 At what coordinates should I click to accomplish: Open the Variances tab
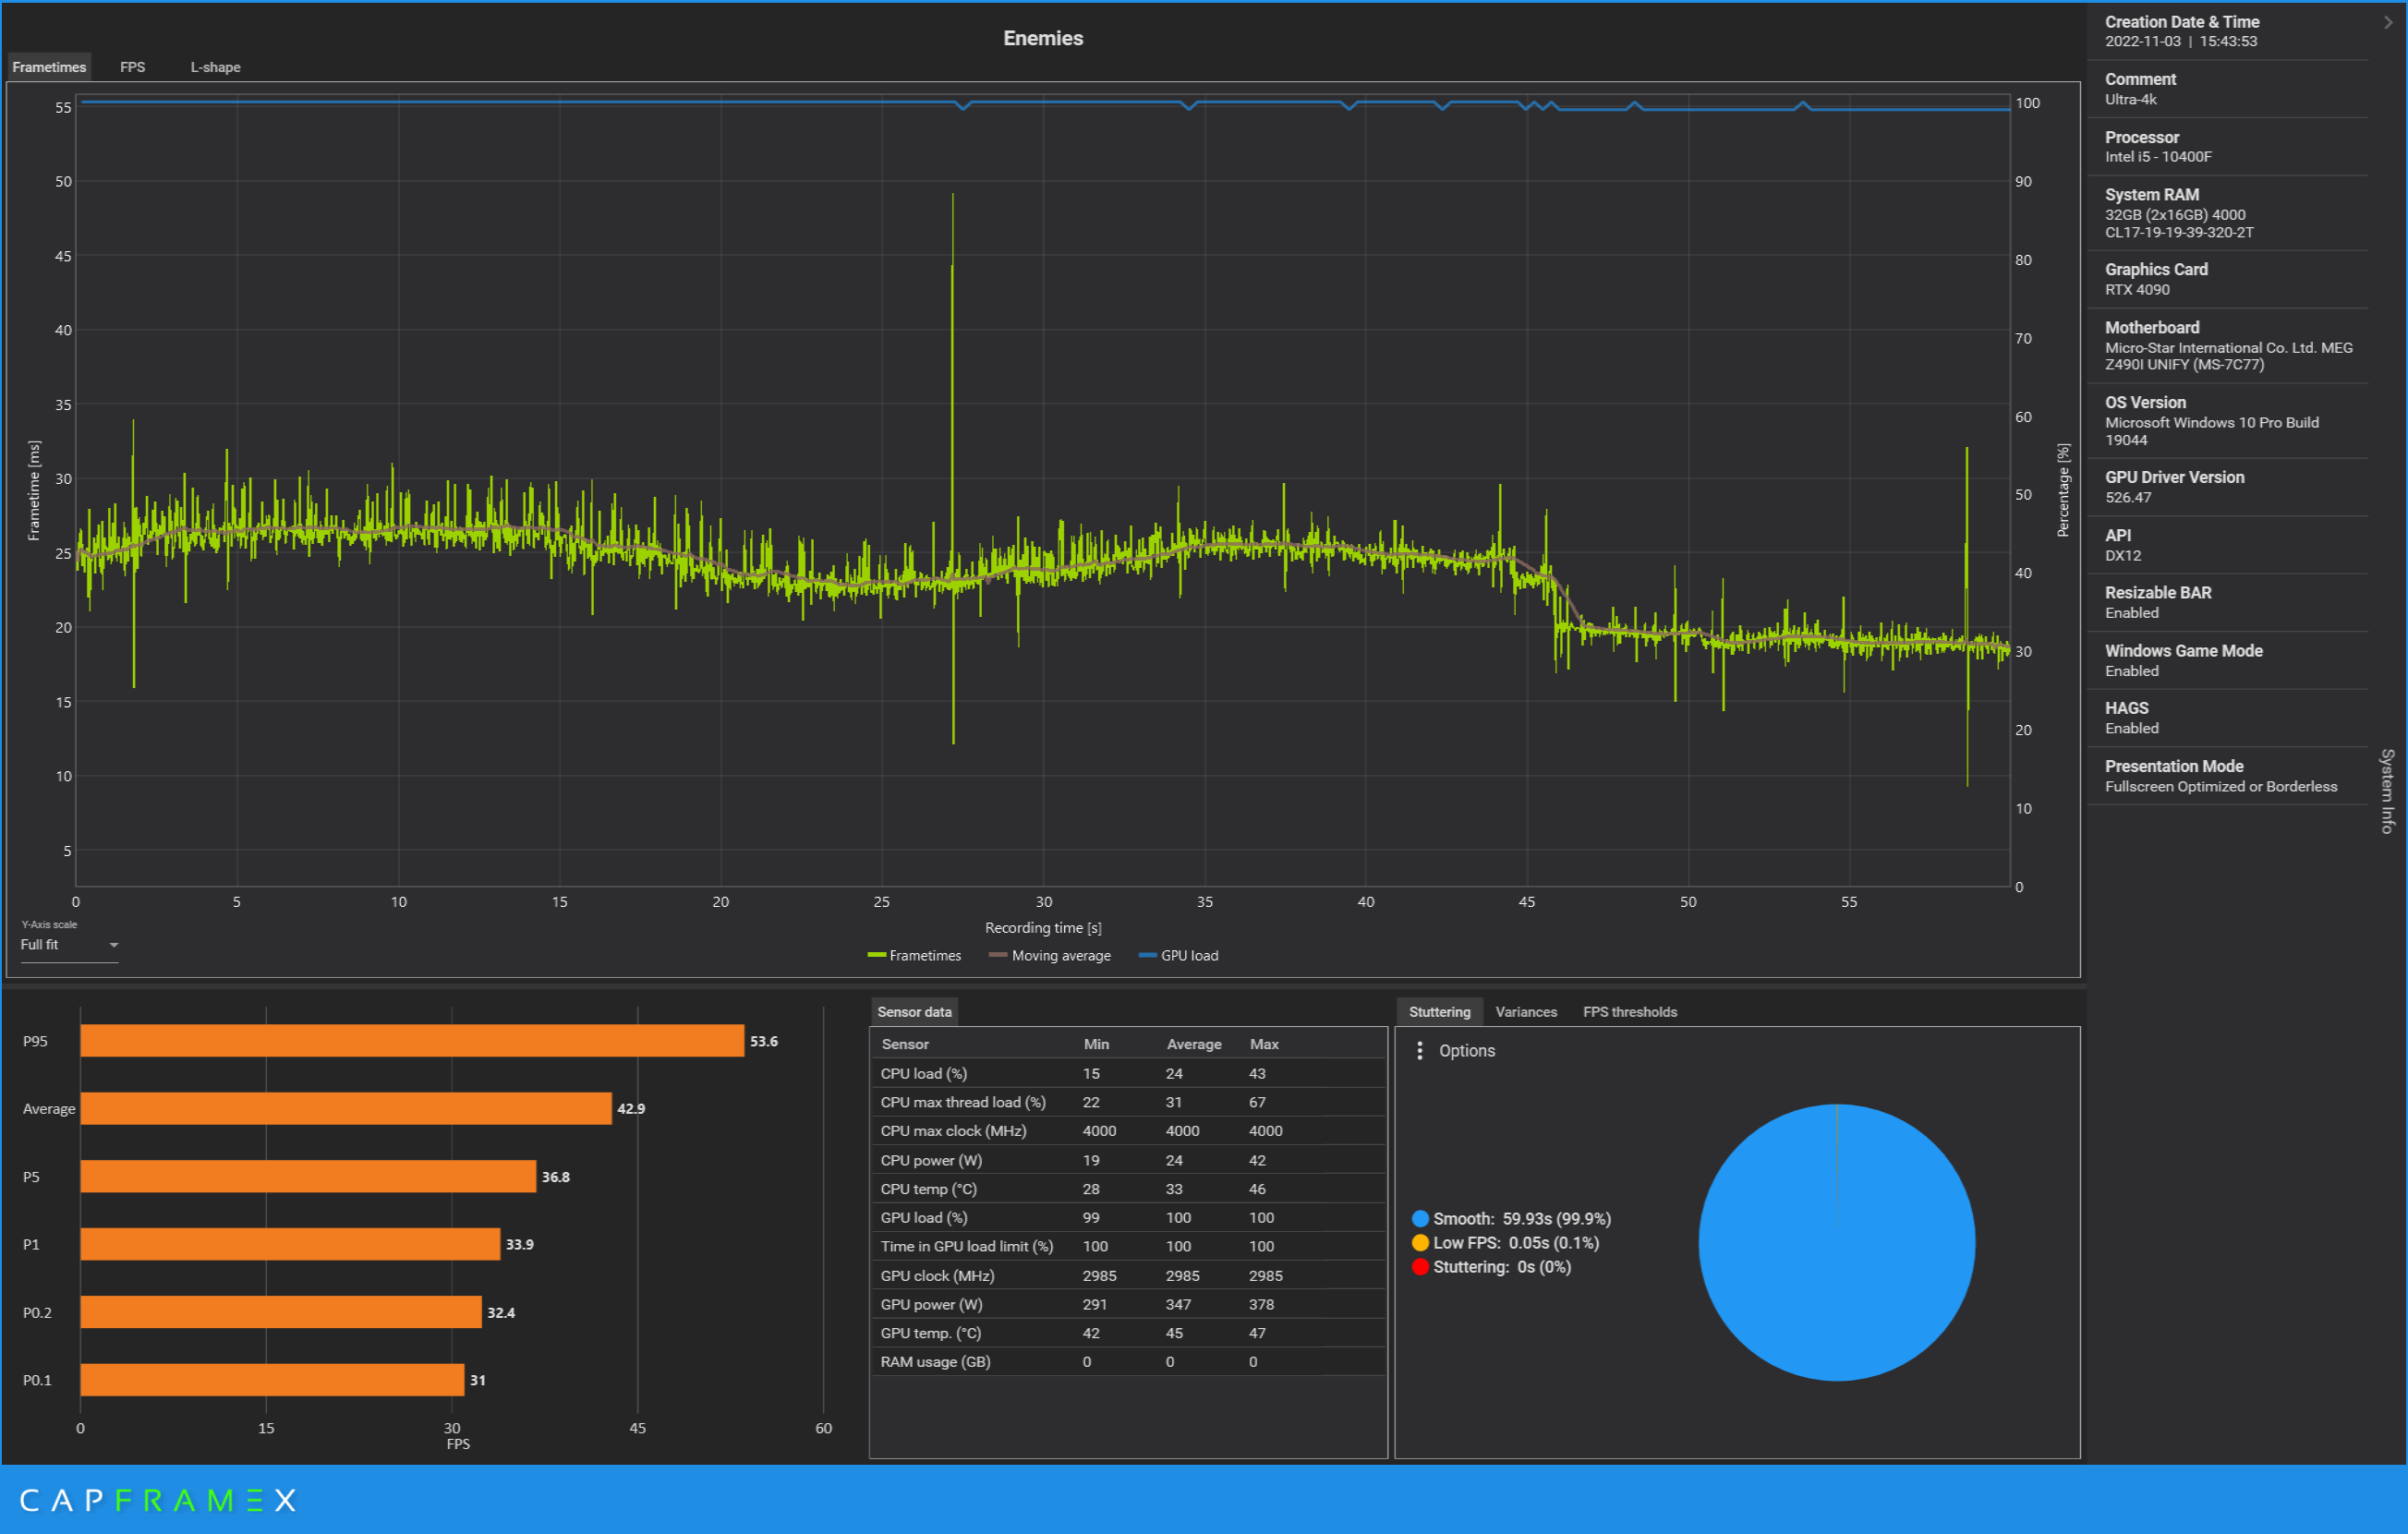(x=1525, y=1012)
